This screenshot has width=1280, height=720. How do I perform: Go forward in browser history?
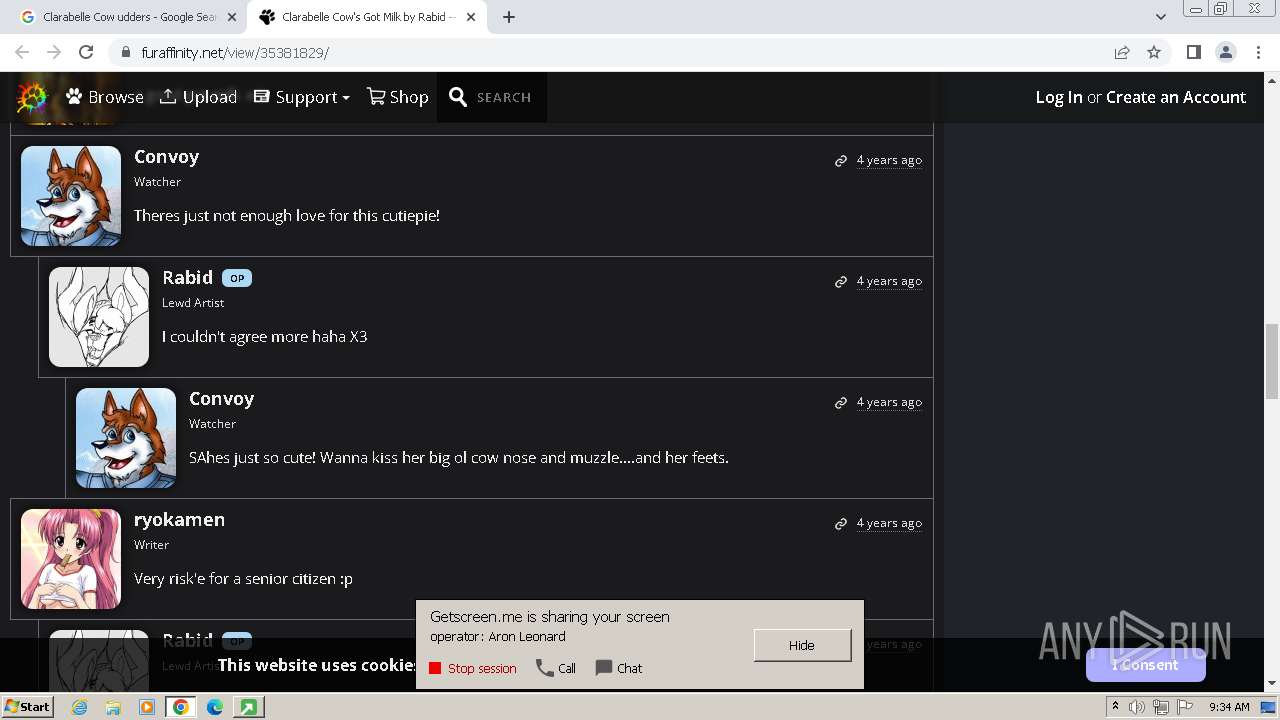click(x=54, y=52)
